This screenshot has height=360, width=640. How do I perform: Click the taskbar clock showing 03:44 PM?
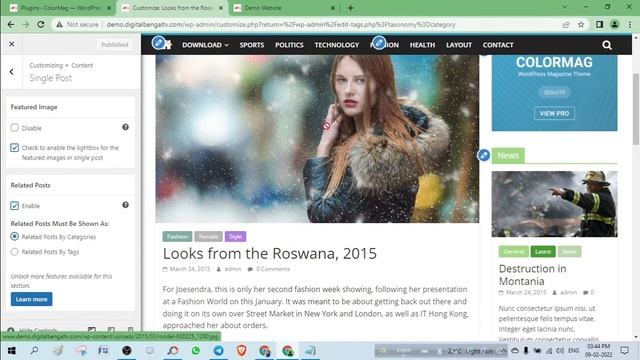click(x=598, y=351)
